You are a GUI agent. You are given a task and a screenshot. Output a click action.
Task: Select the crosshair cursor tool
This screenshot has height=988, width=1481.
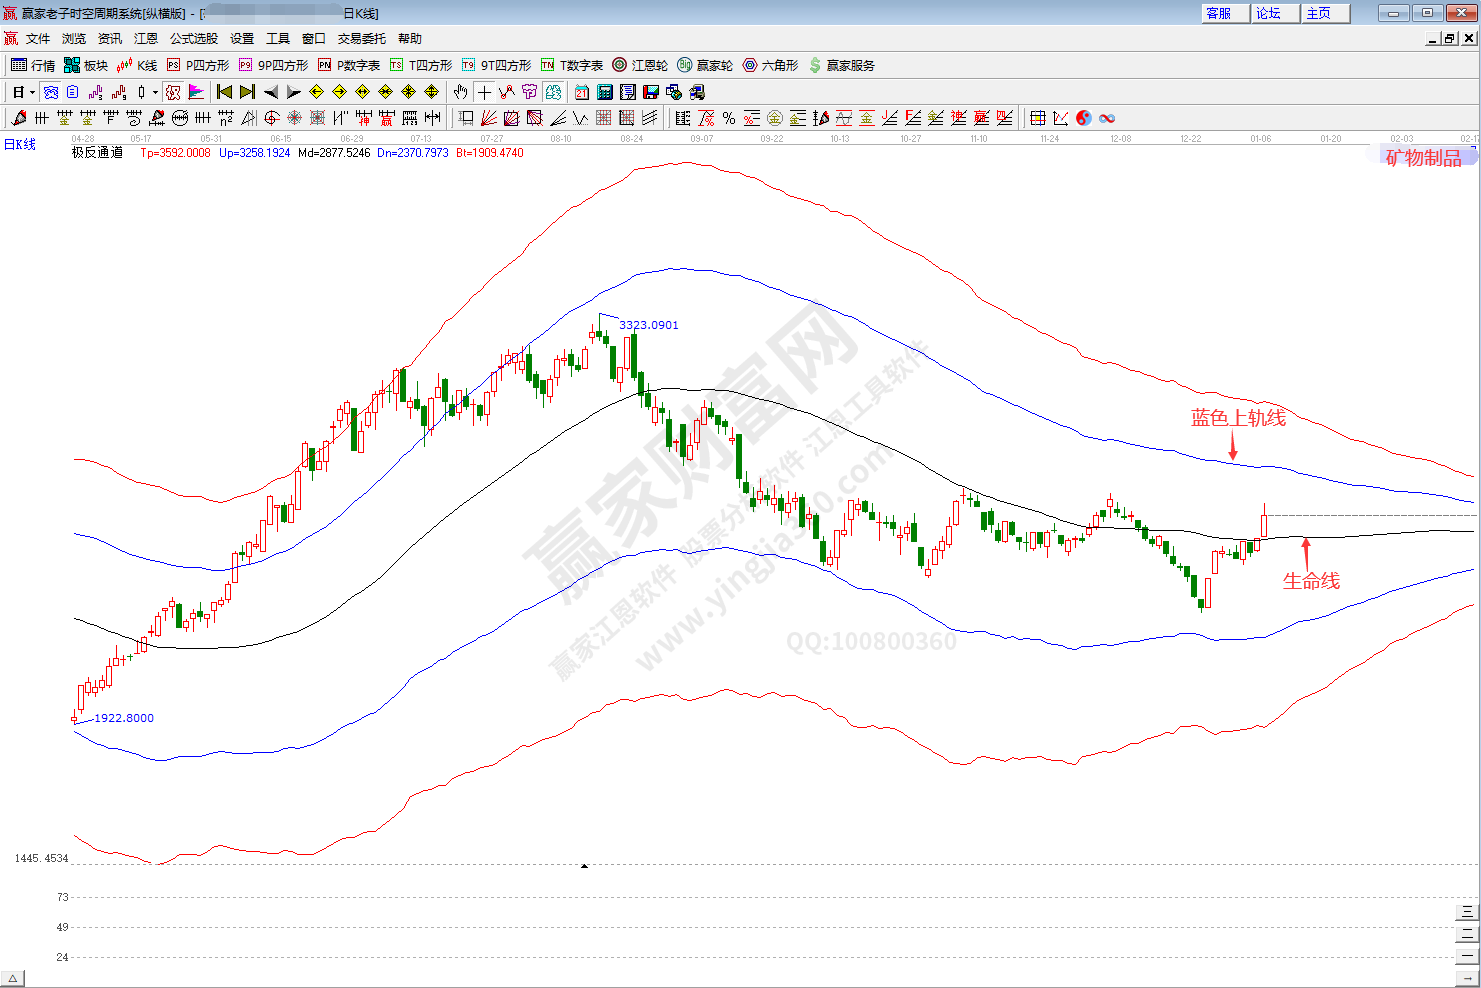(484, 92)
